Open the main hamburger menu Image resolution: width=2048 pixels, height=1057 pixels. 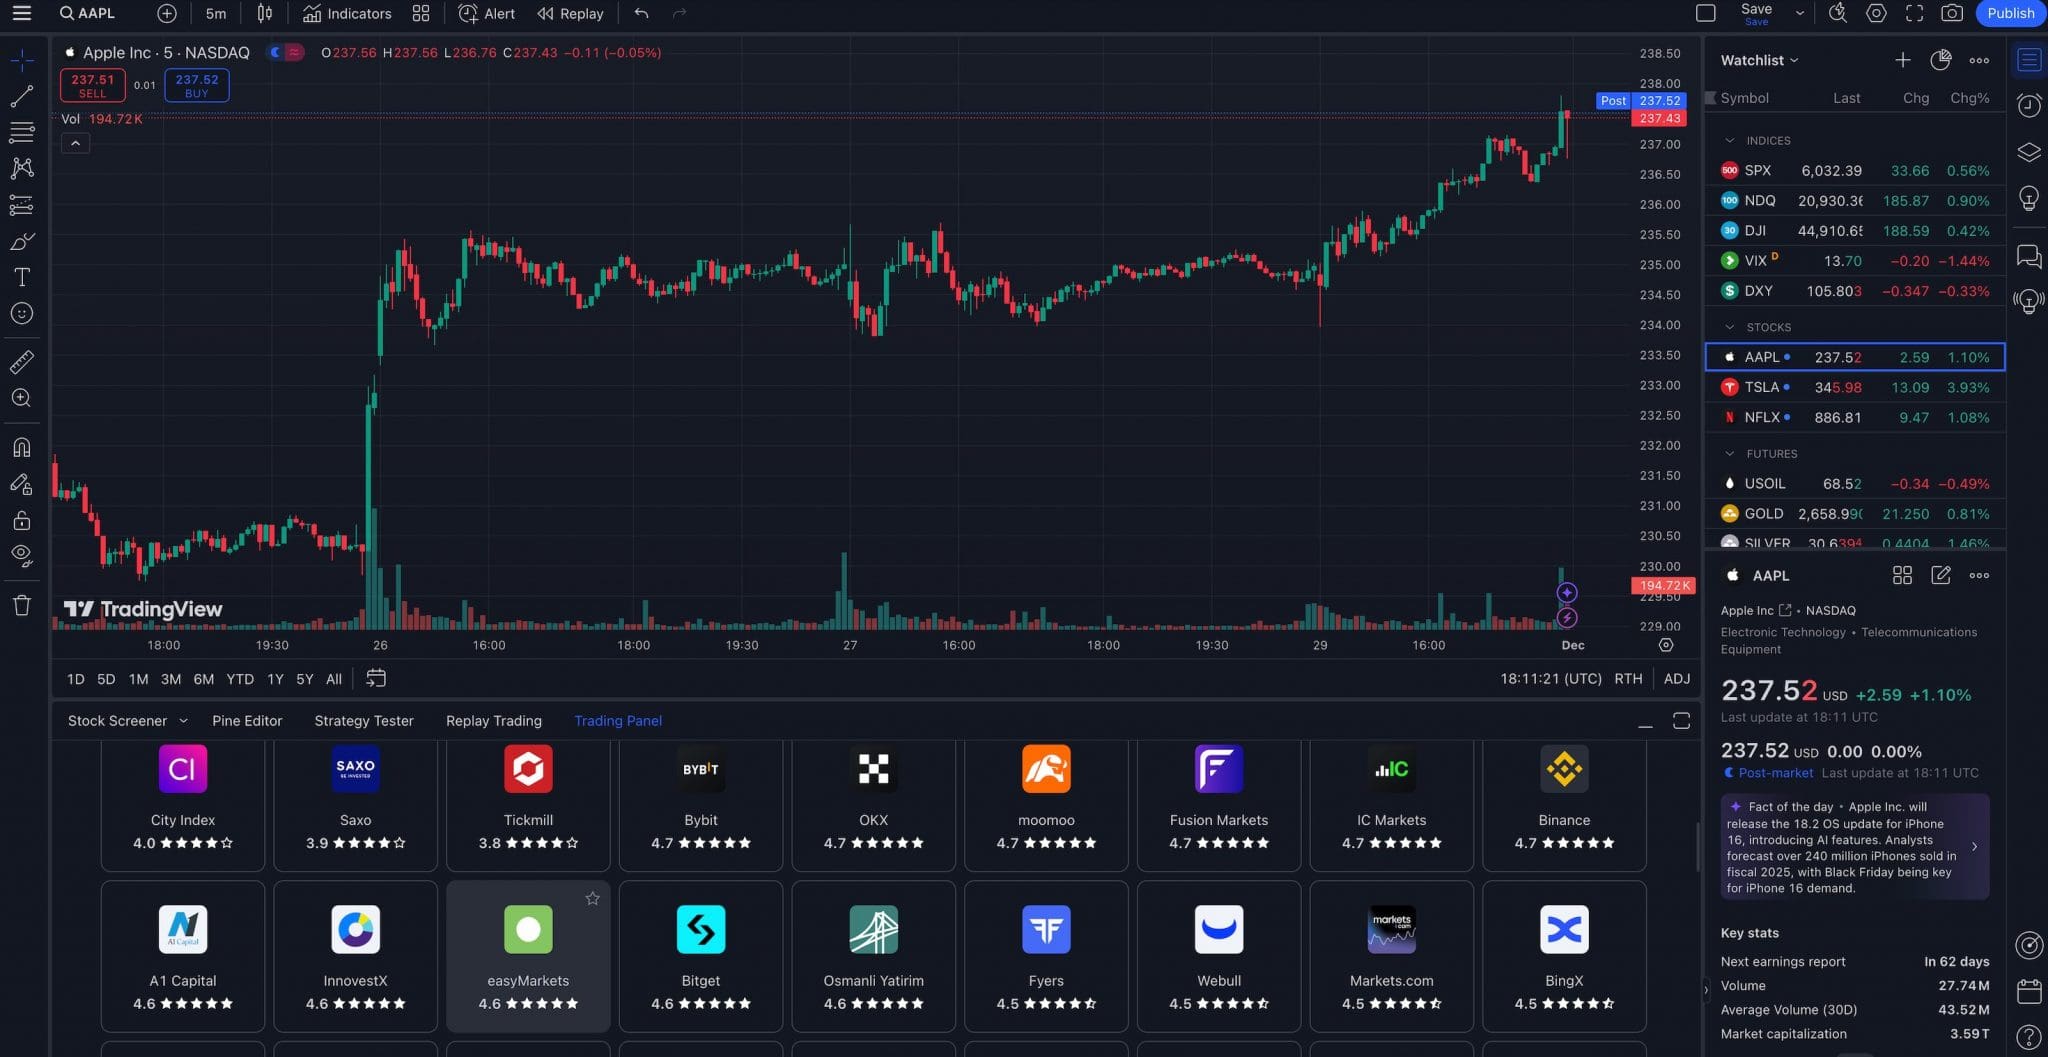21,13
